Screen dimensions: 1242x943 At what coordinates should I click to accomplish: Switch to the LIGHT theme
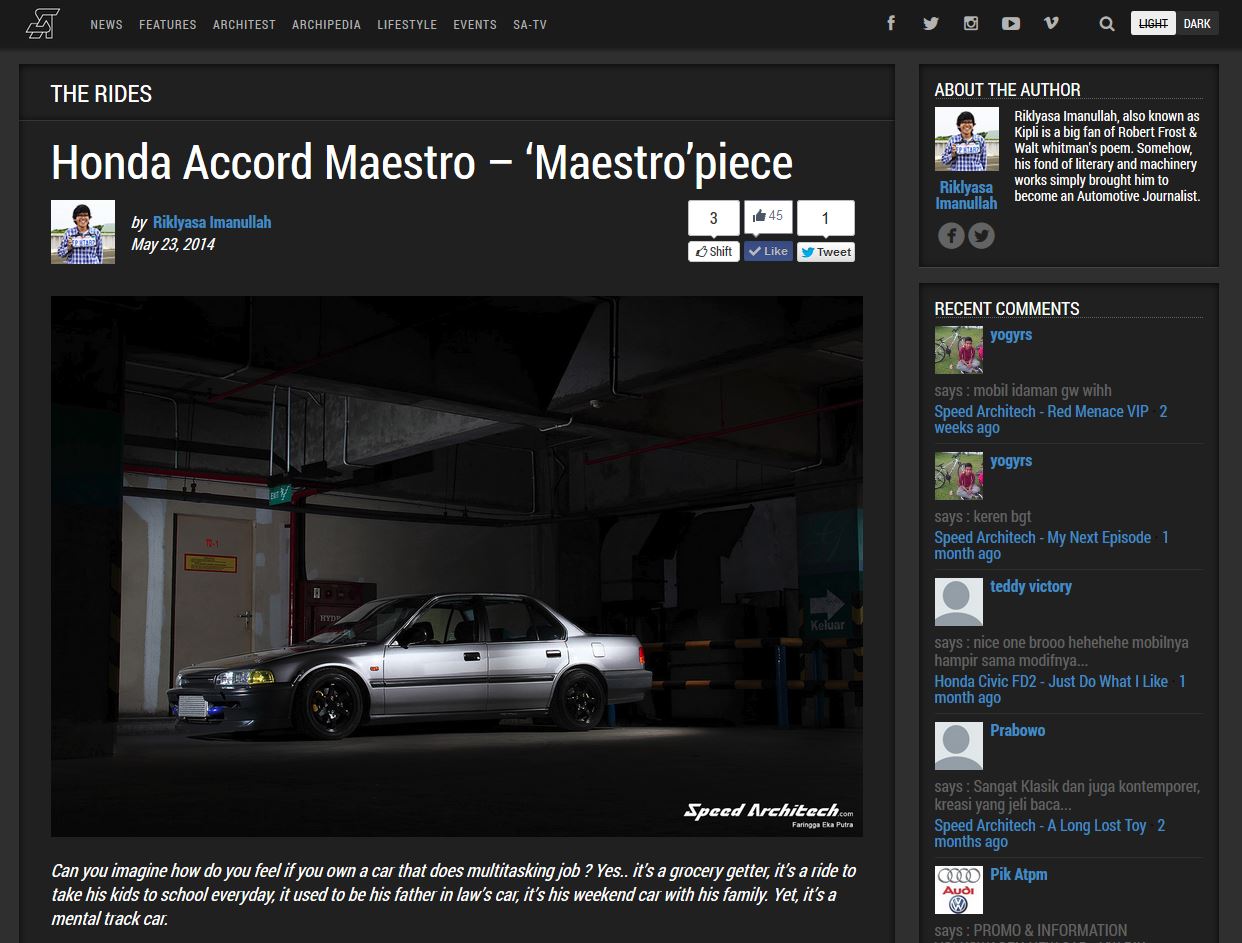1153,24
